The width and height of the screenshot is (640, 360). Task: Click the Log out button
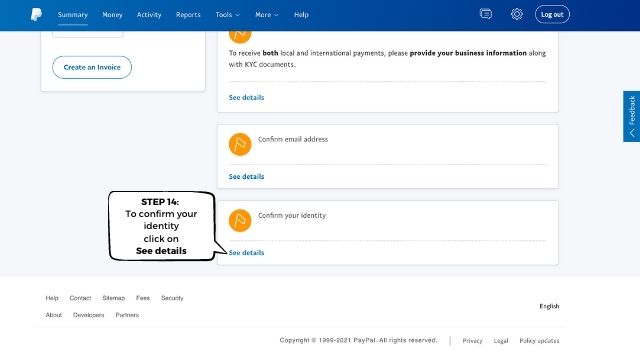pyautogui.click(x=552, y=14)
